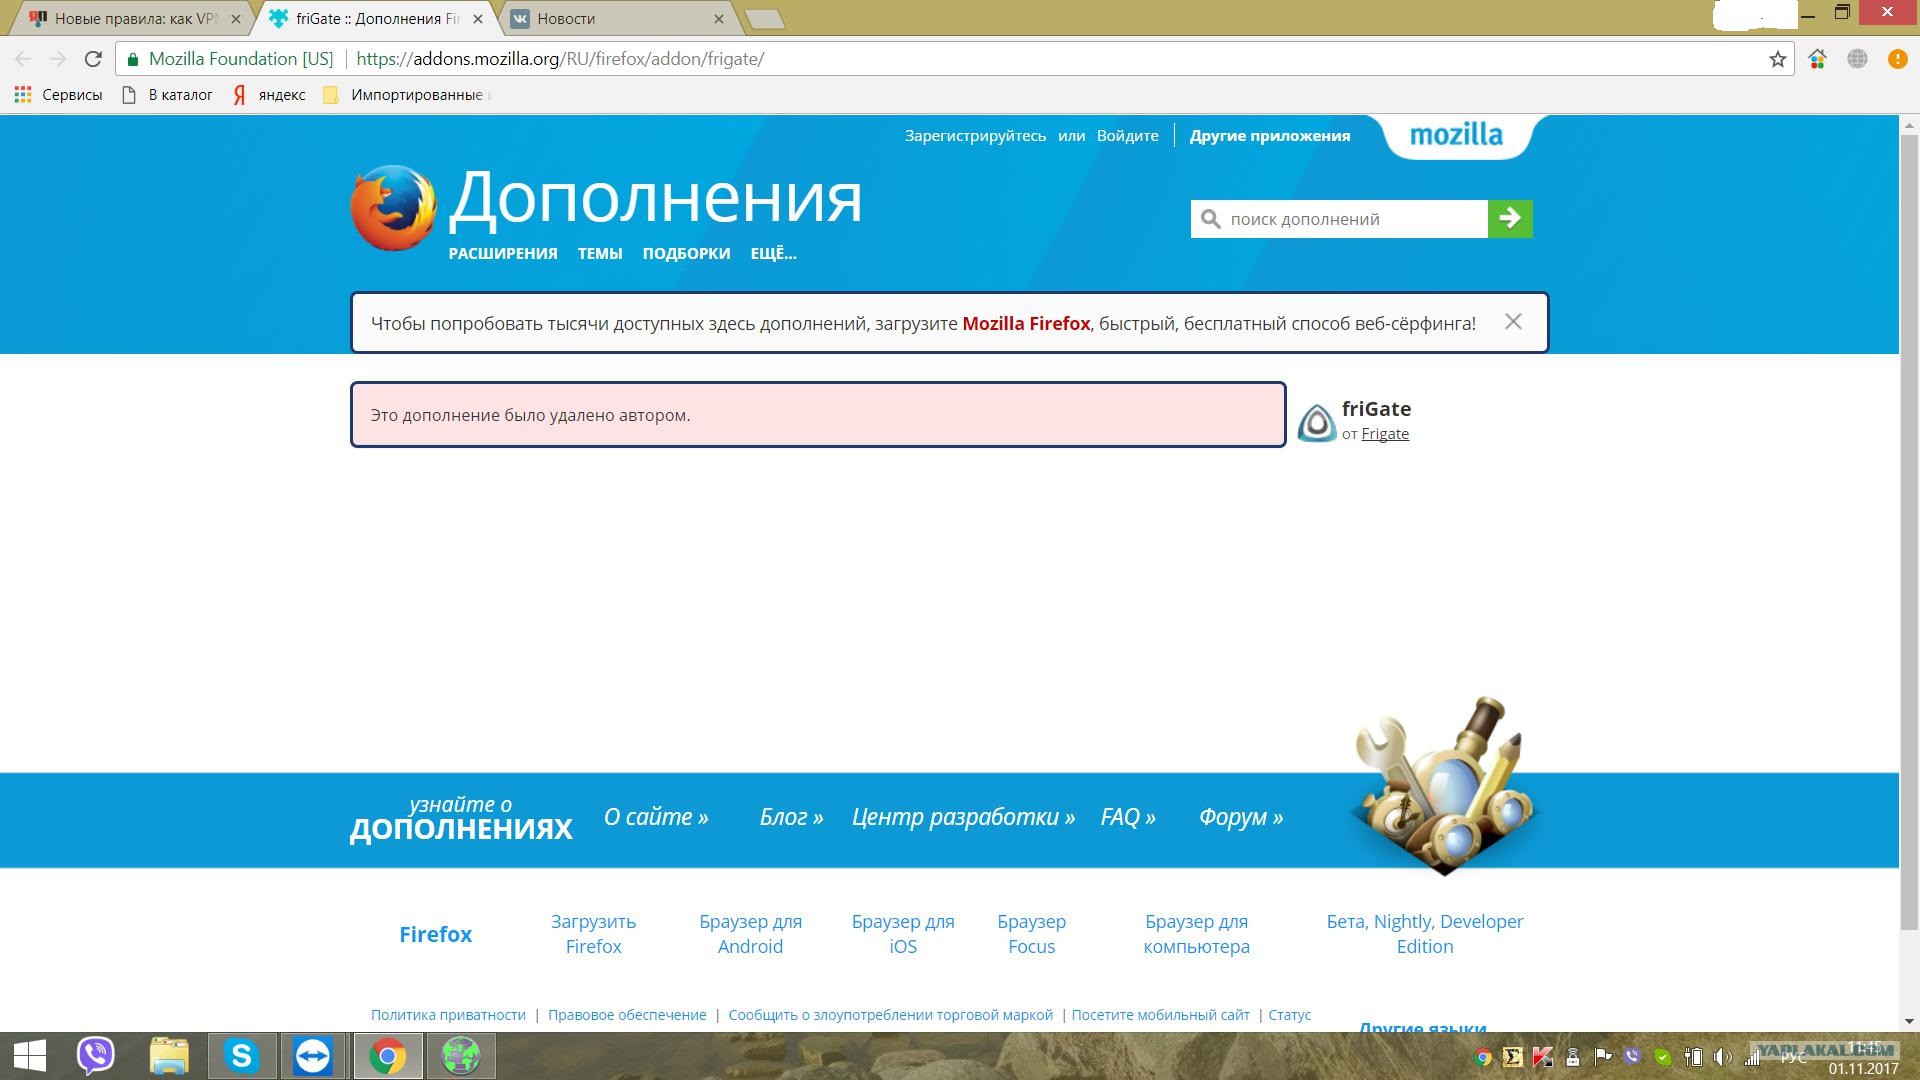Open the Windows Start menu
This screenshot has width=1920, height=1080.
(x=30, y=1056)
